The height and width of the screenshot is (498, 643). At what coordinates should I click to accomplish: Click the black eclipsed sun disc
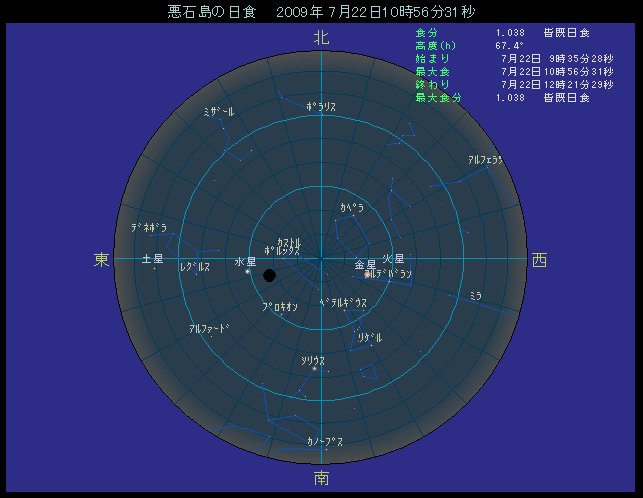(269, 275)
